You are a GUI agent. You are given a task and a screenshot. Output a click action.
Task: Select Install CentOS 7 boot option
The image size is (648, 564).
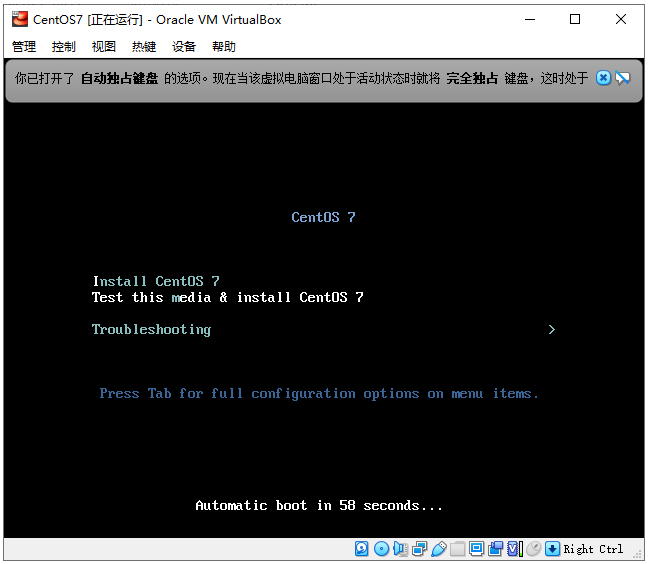coord(155,282)
